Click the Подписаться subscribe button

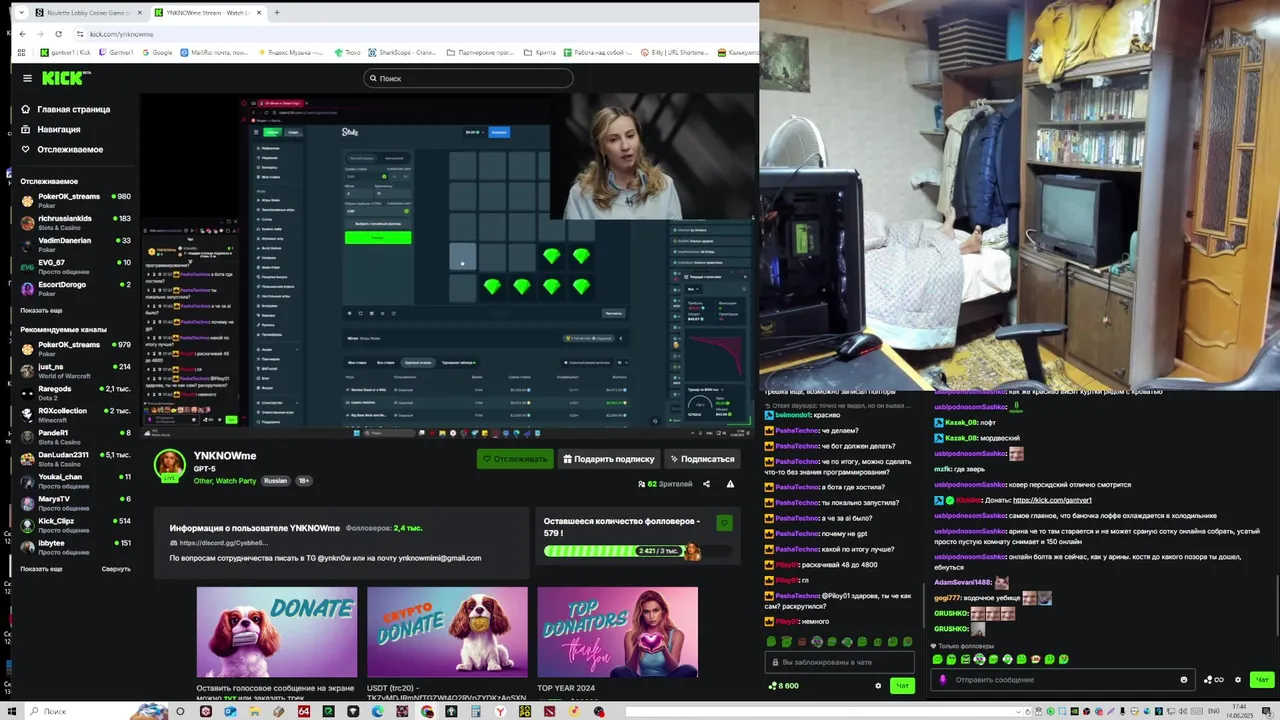coord(701,459)
